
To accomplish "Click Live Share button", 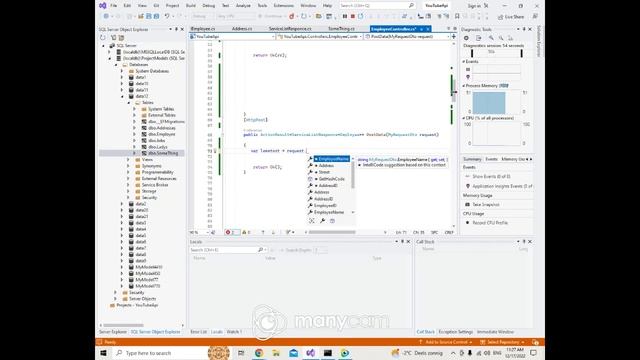I will pos(511,17).
